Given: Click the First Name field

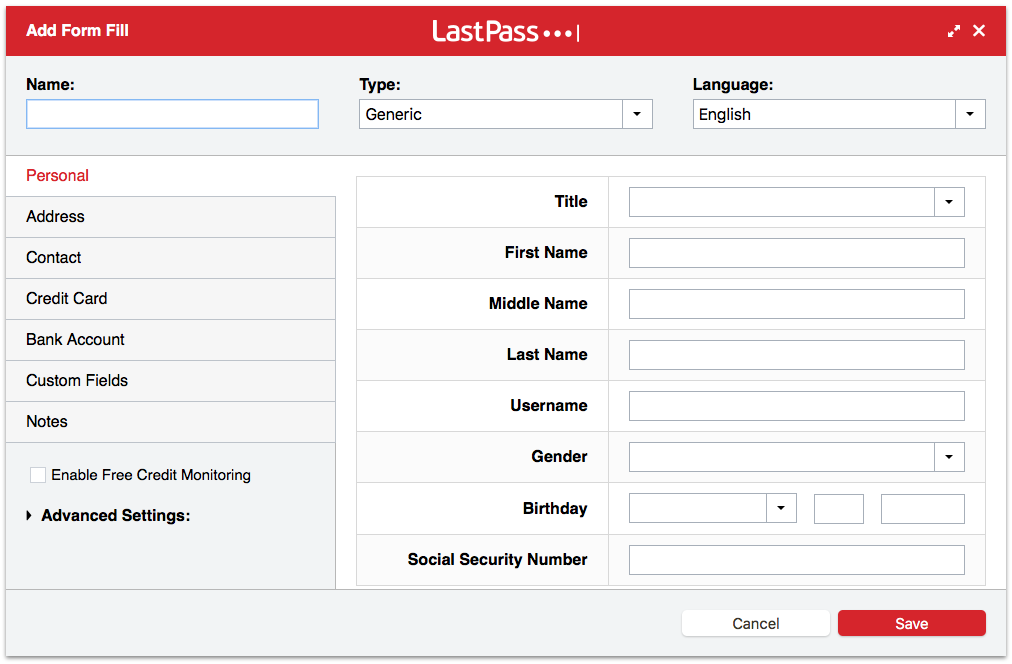Looking at the screenshot, I should [x=796, y=253].
